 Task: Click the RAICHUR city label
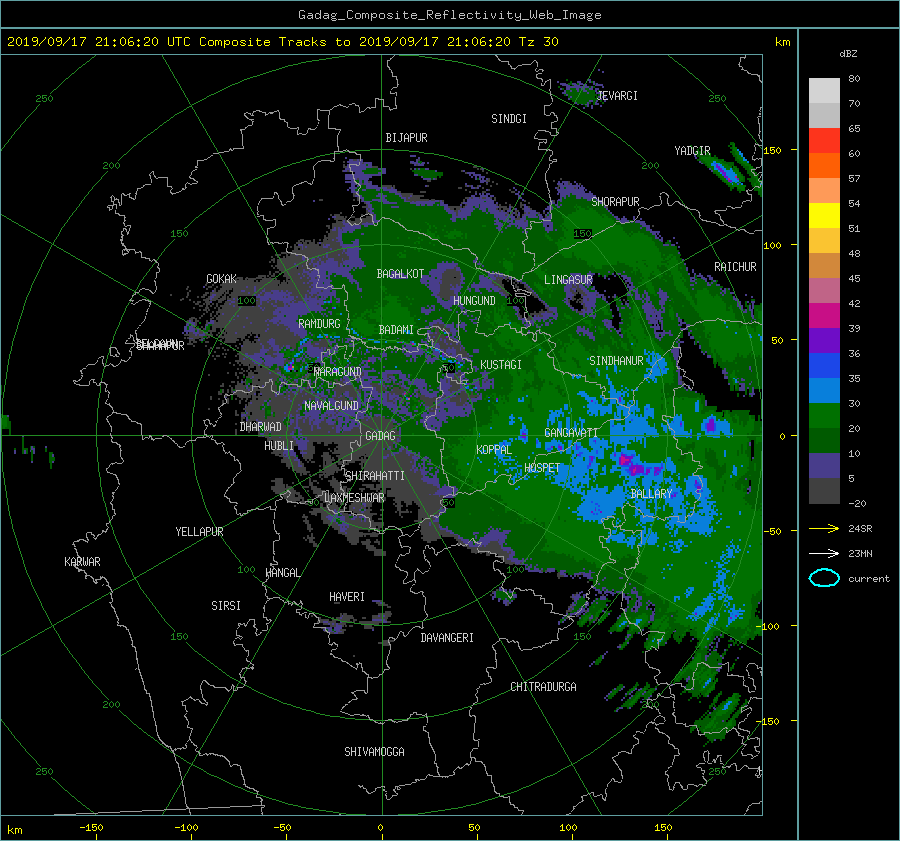click(x=735, y=267)
